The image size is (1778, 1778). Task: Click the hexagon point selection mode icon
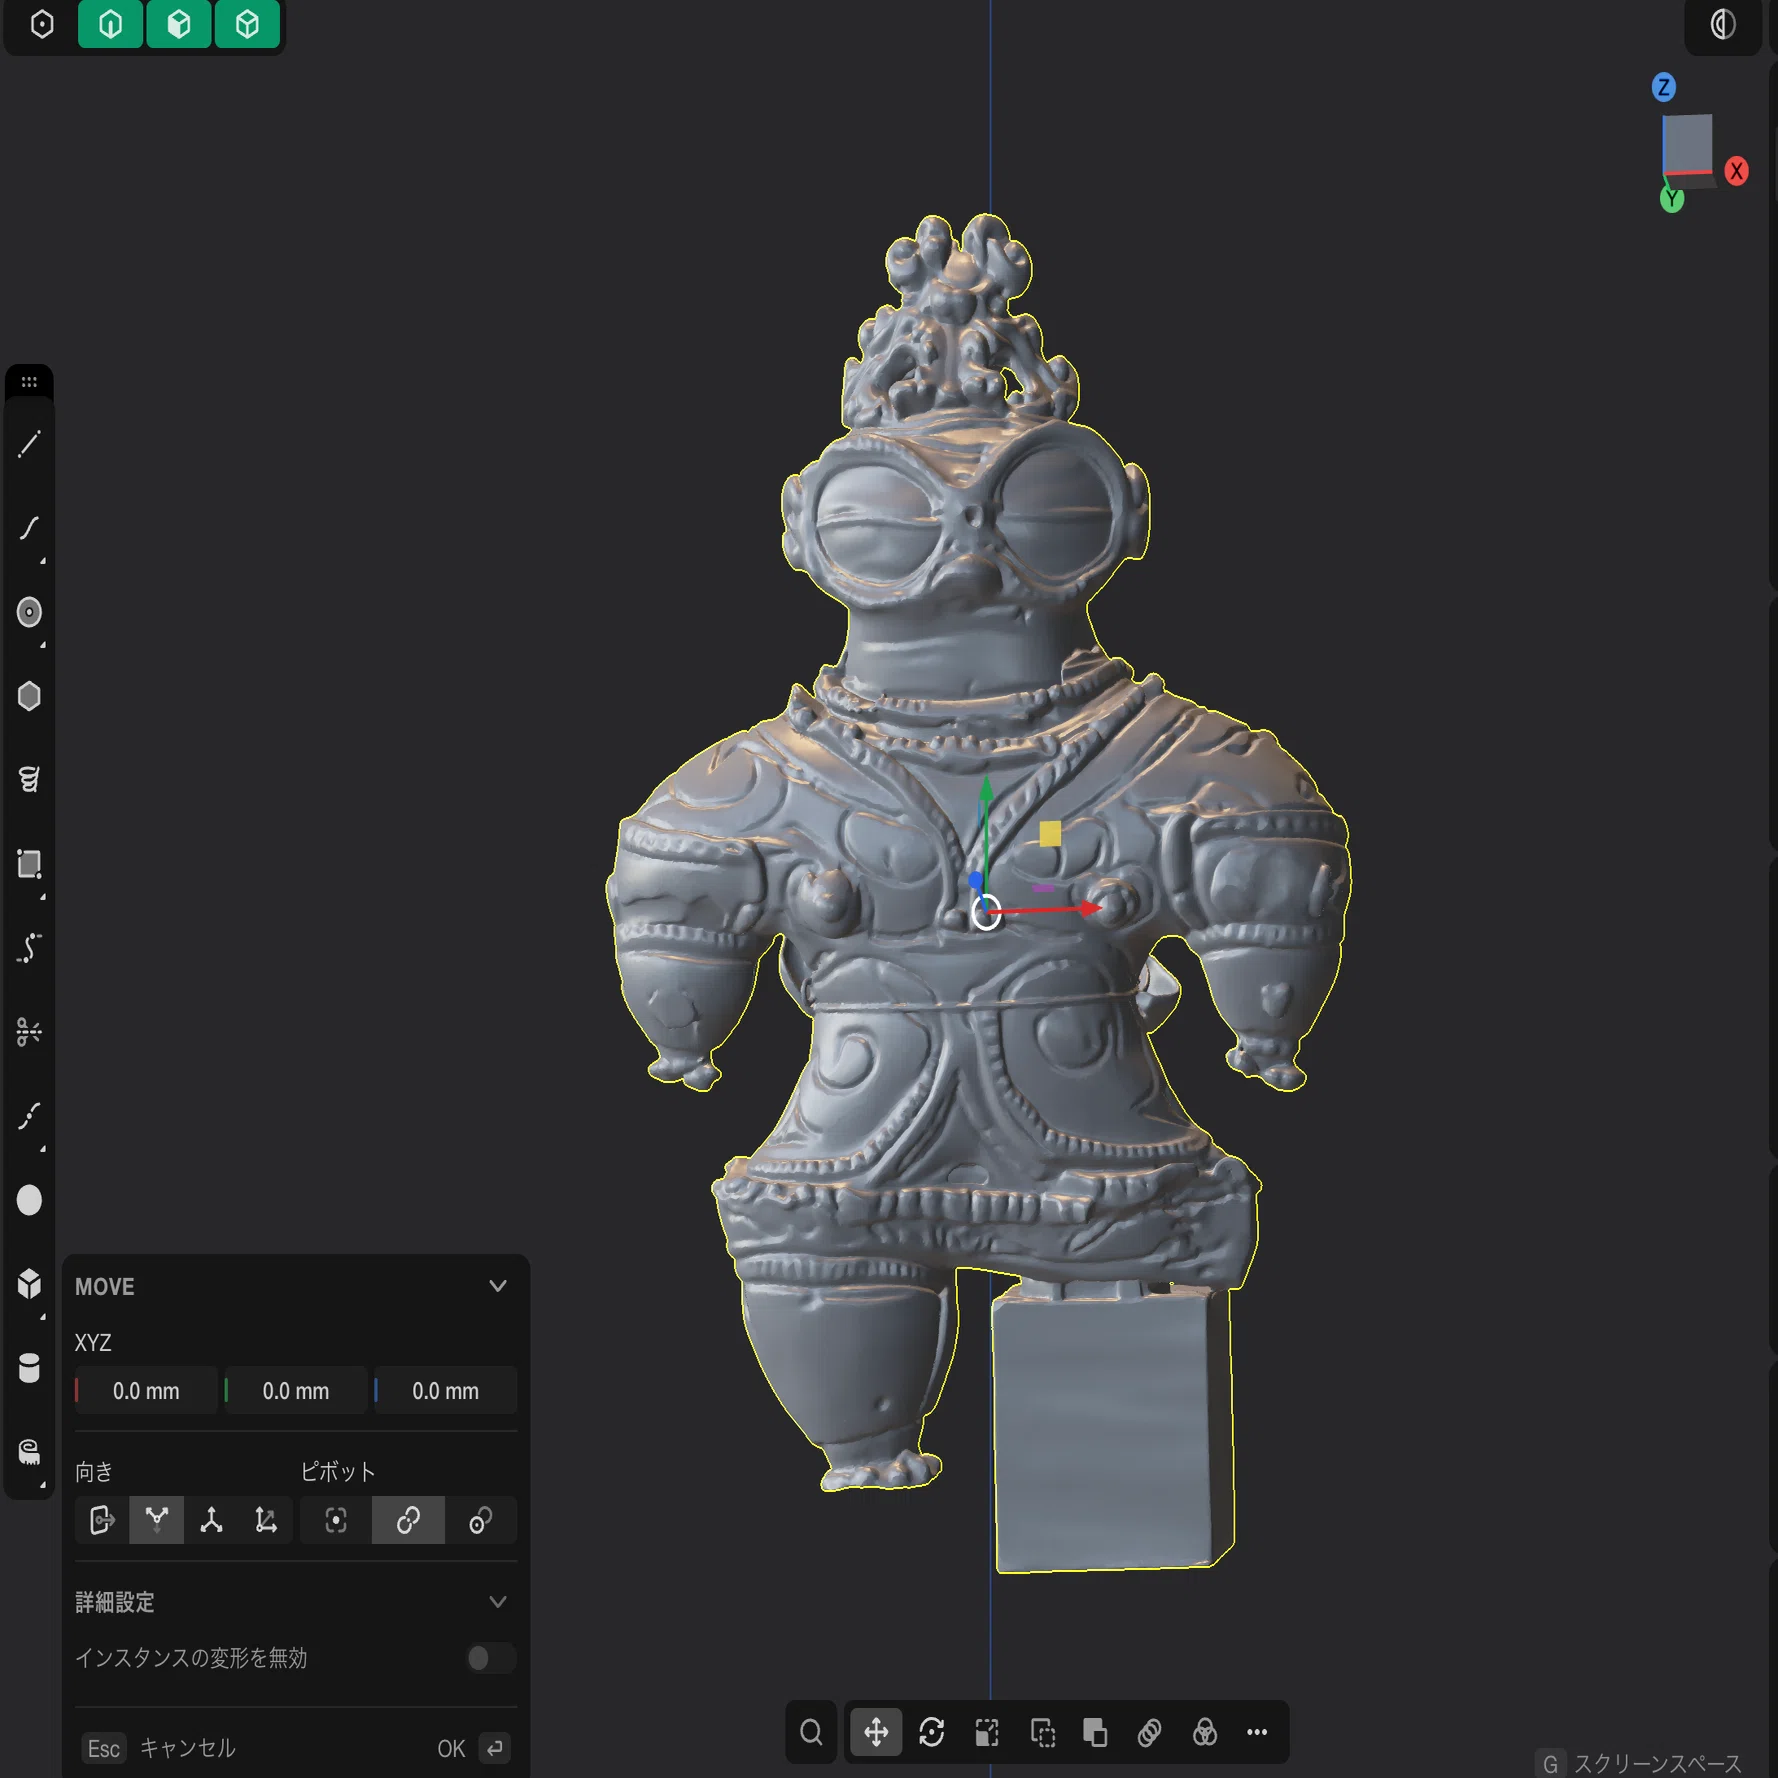click(x=42, y=24)
